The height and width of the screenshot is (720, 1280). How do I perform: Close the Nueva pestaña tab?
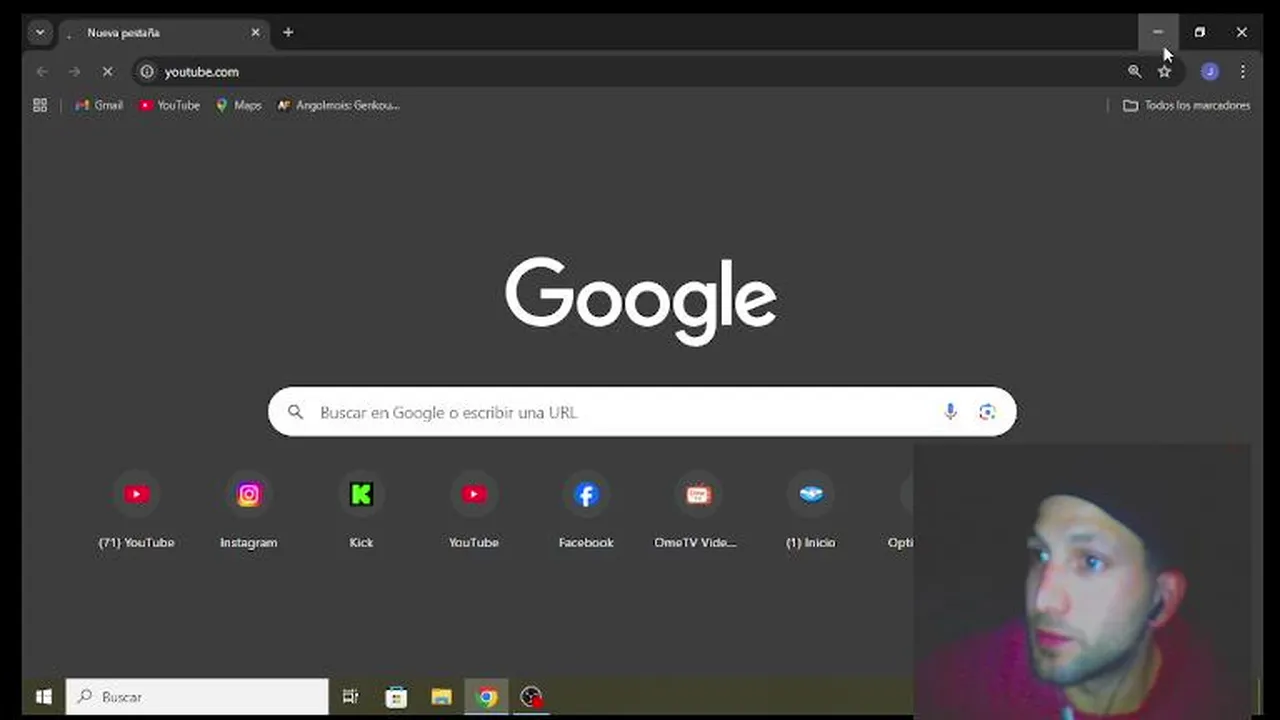(255, 32)
